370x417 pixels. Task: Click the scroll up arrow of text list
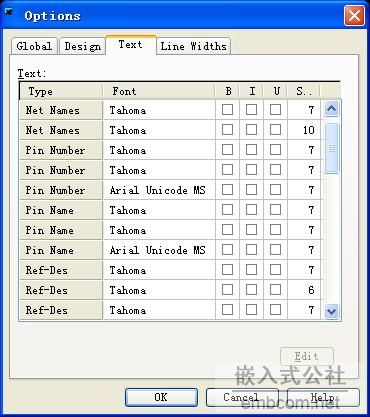[x=331, y=109]
